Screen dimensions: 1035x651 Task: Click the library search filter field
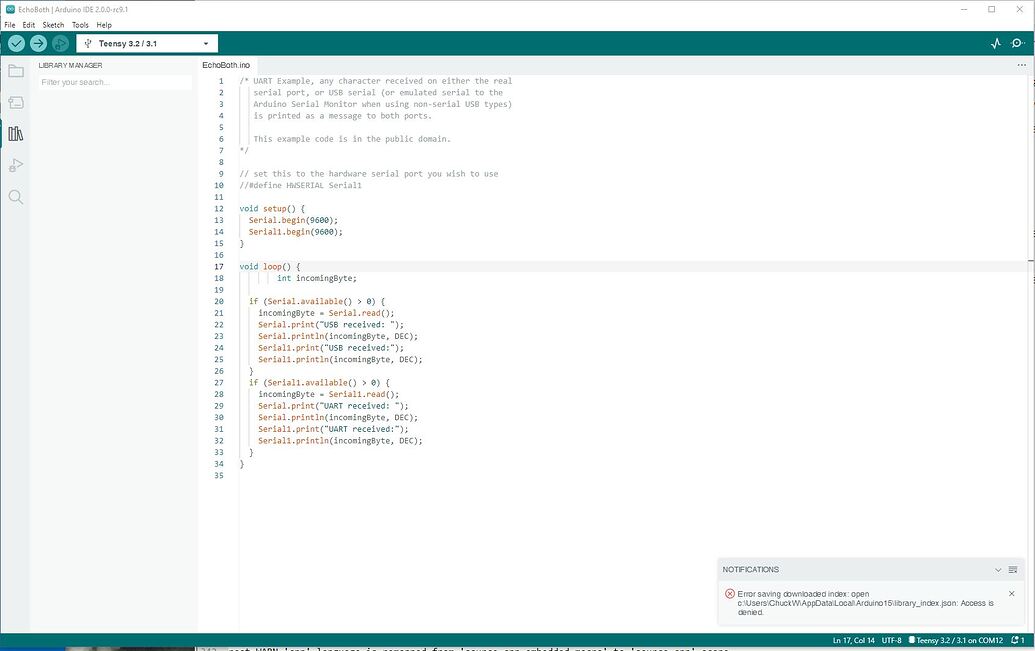(113, 82)
